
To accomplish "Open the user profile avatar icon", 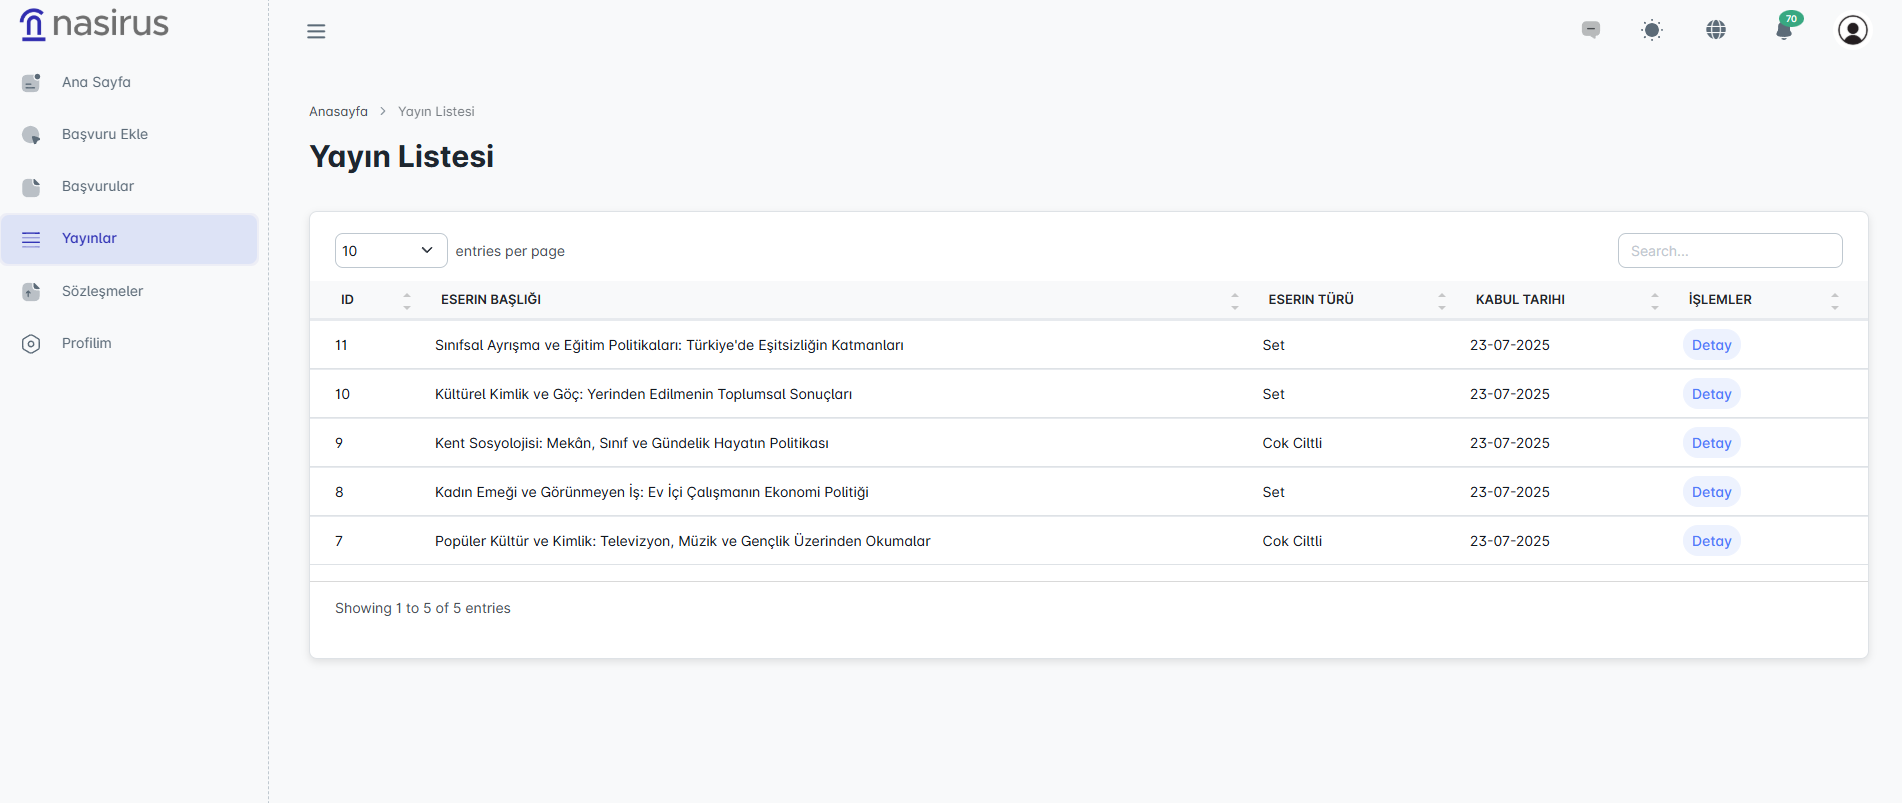I will coord(1852,30).
